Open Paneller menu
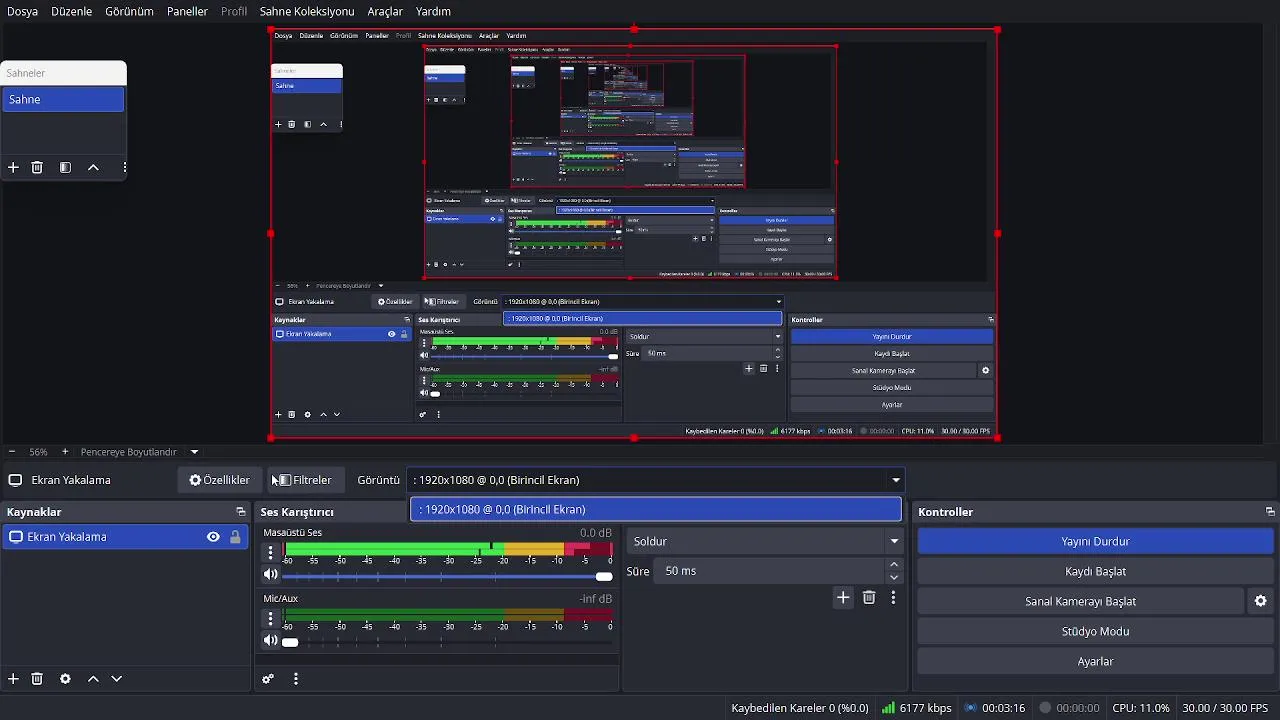This screenshot has width=1280, height=720. (x=188, y=11)
